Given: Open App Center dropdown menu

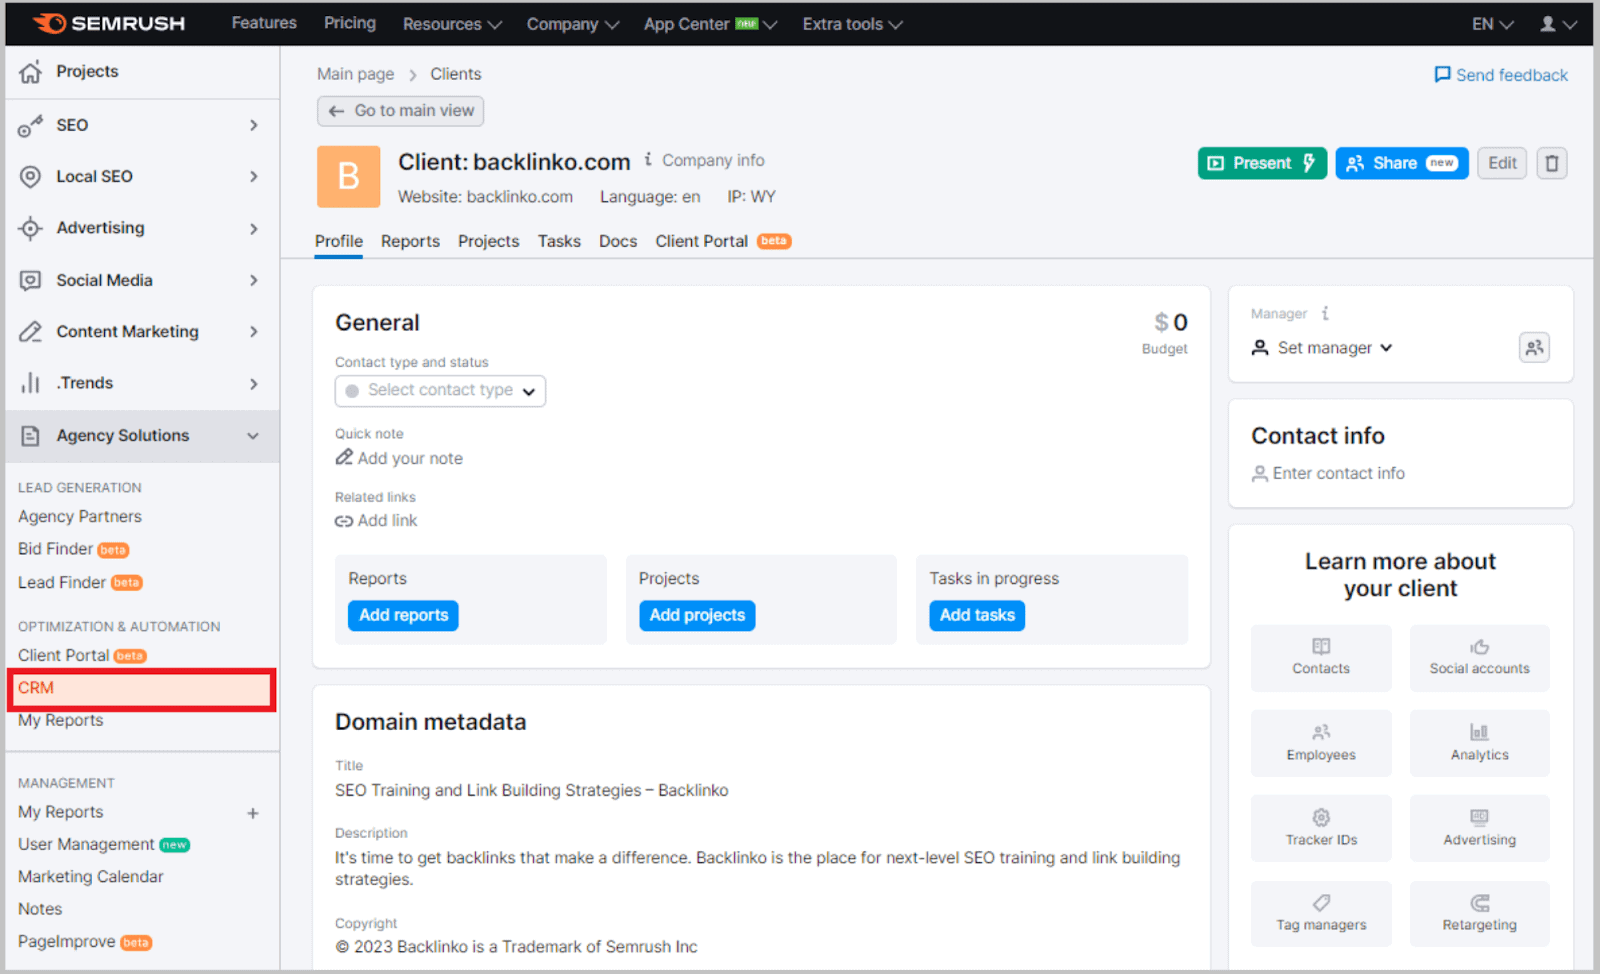Looking at the screenshot, I should [710, 24].
